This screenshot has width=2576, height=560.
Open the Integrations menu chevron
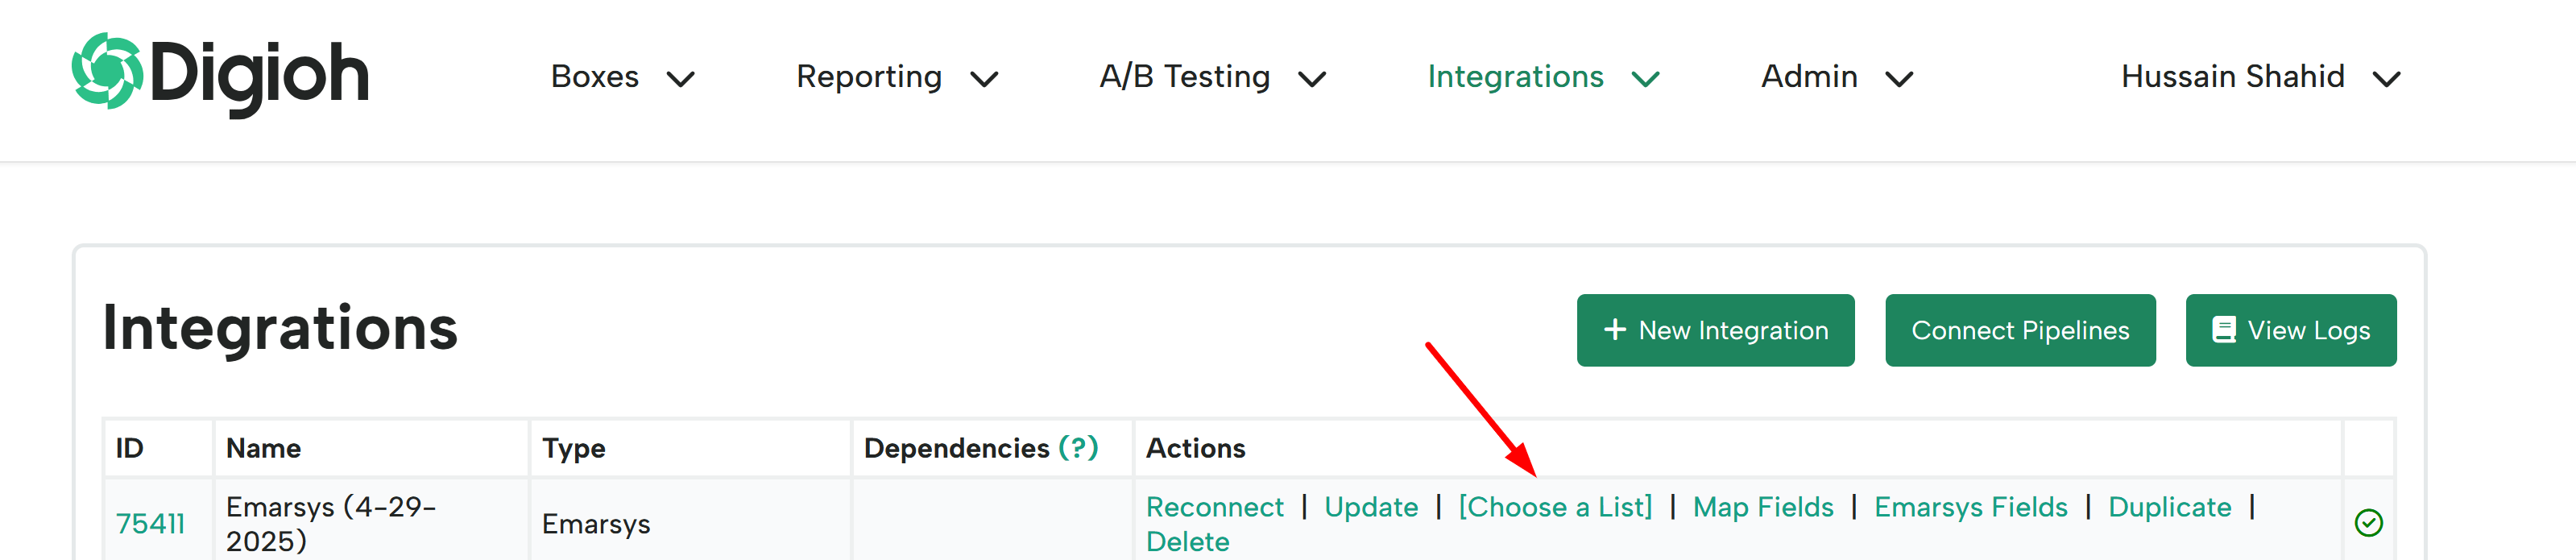pyautogui.click(x=1646, y=78)
